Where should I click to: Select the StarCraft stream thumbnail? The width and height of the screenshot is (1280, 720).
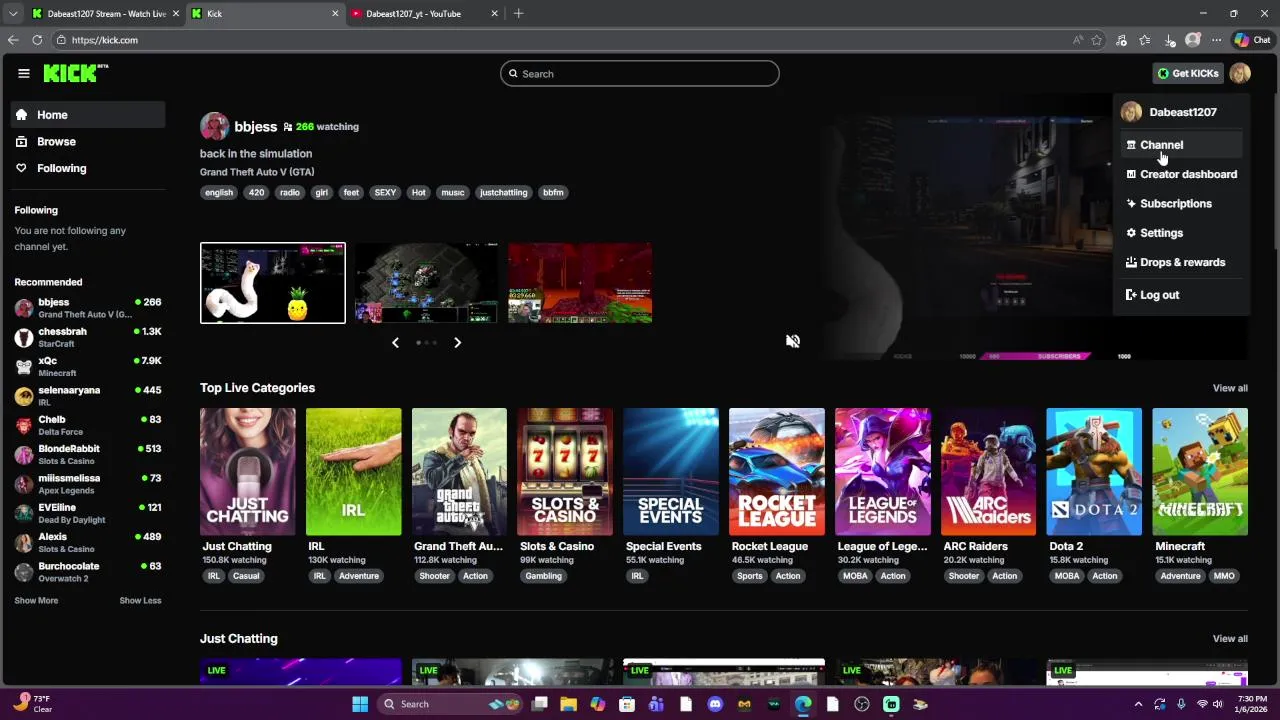click(x=426, y=283)
